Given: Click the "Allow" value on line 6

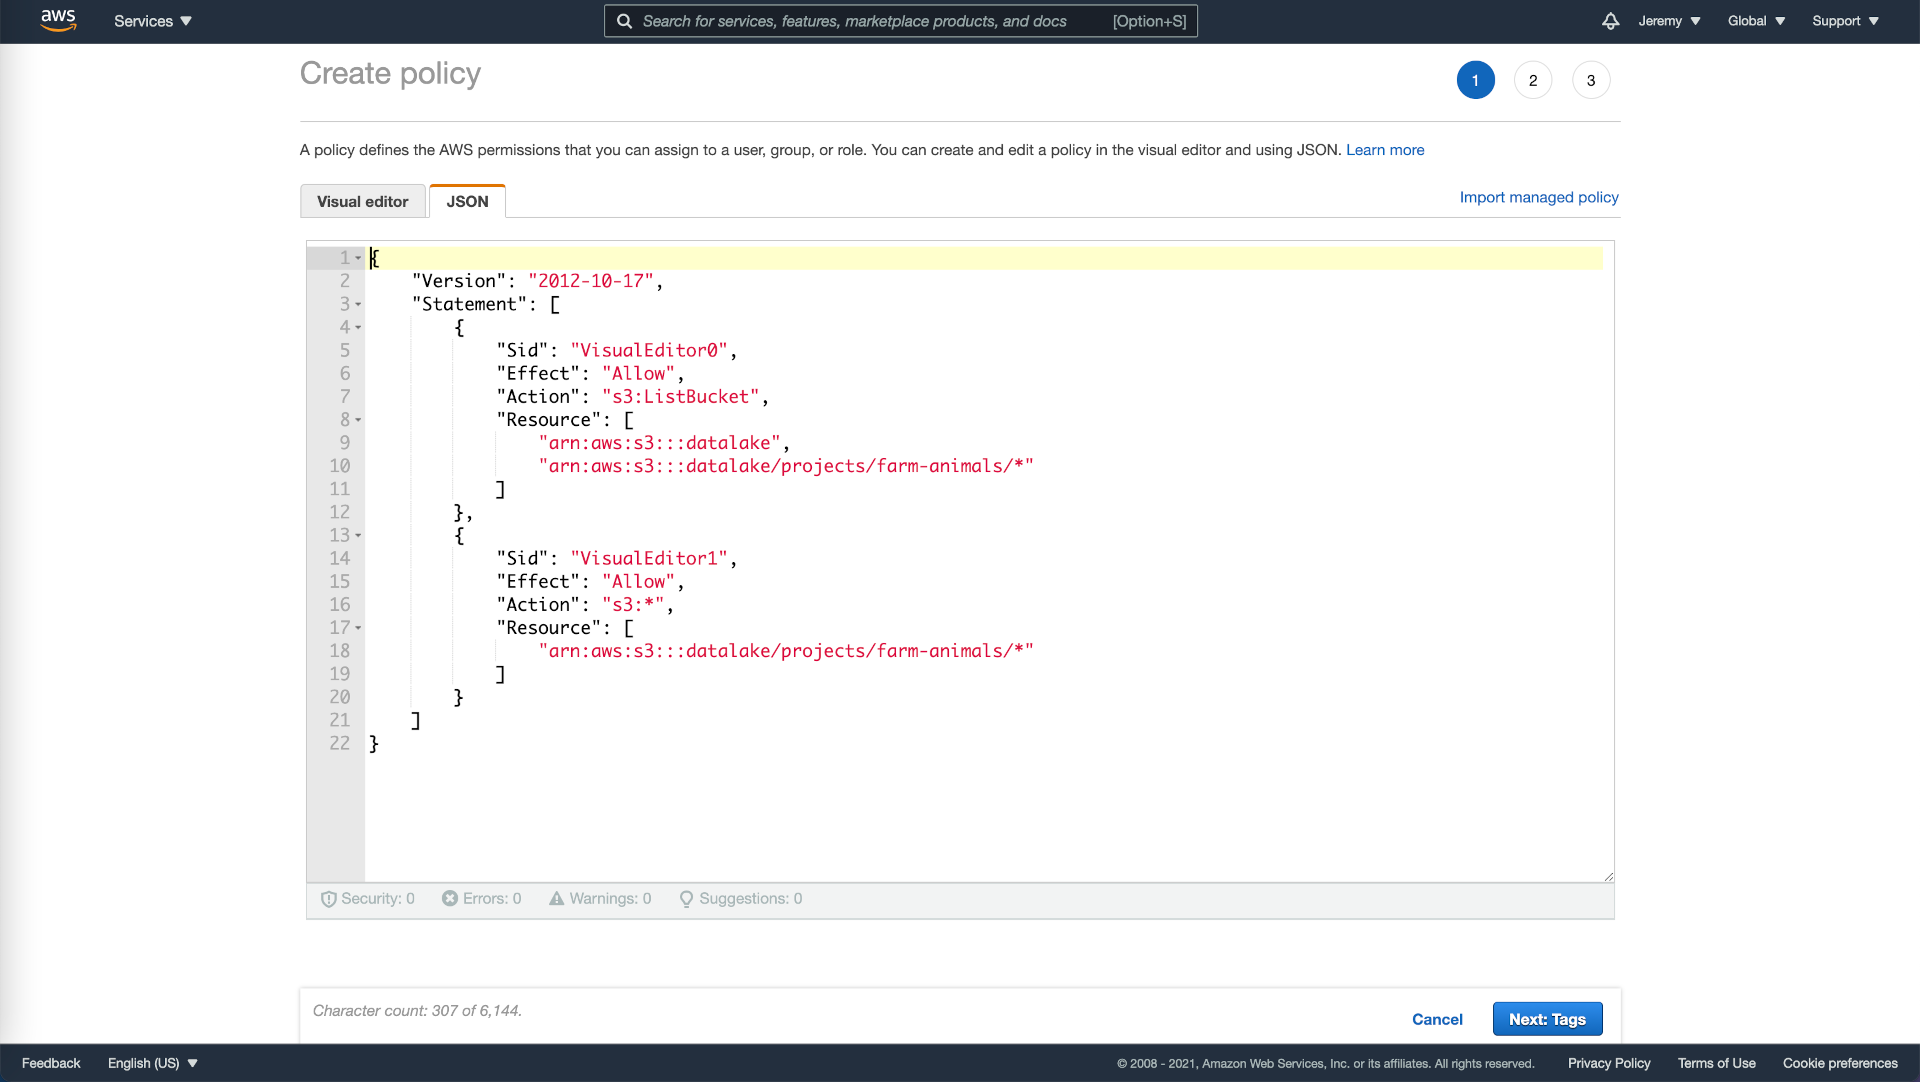Looking at the screenshot, I should (639, 374).
